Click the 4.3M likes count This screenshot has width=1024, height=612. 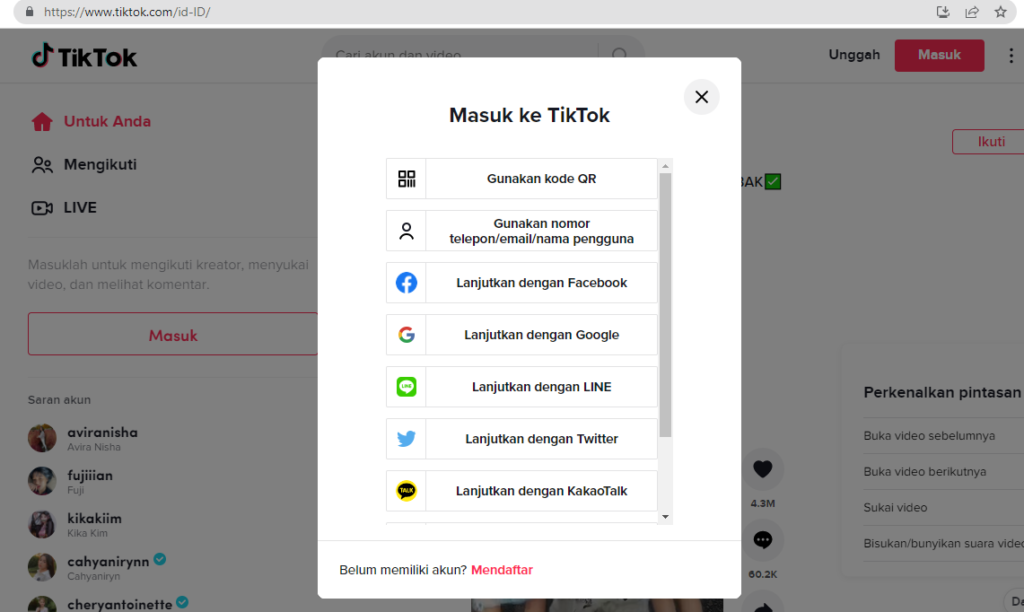click(x=762, y=504)
